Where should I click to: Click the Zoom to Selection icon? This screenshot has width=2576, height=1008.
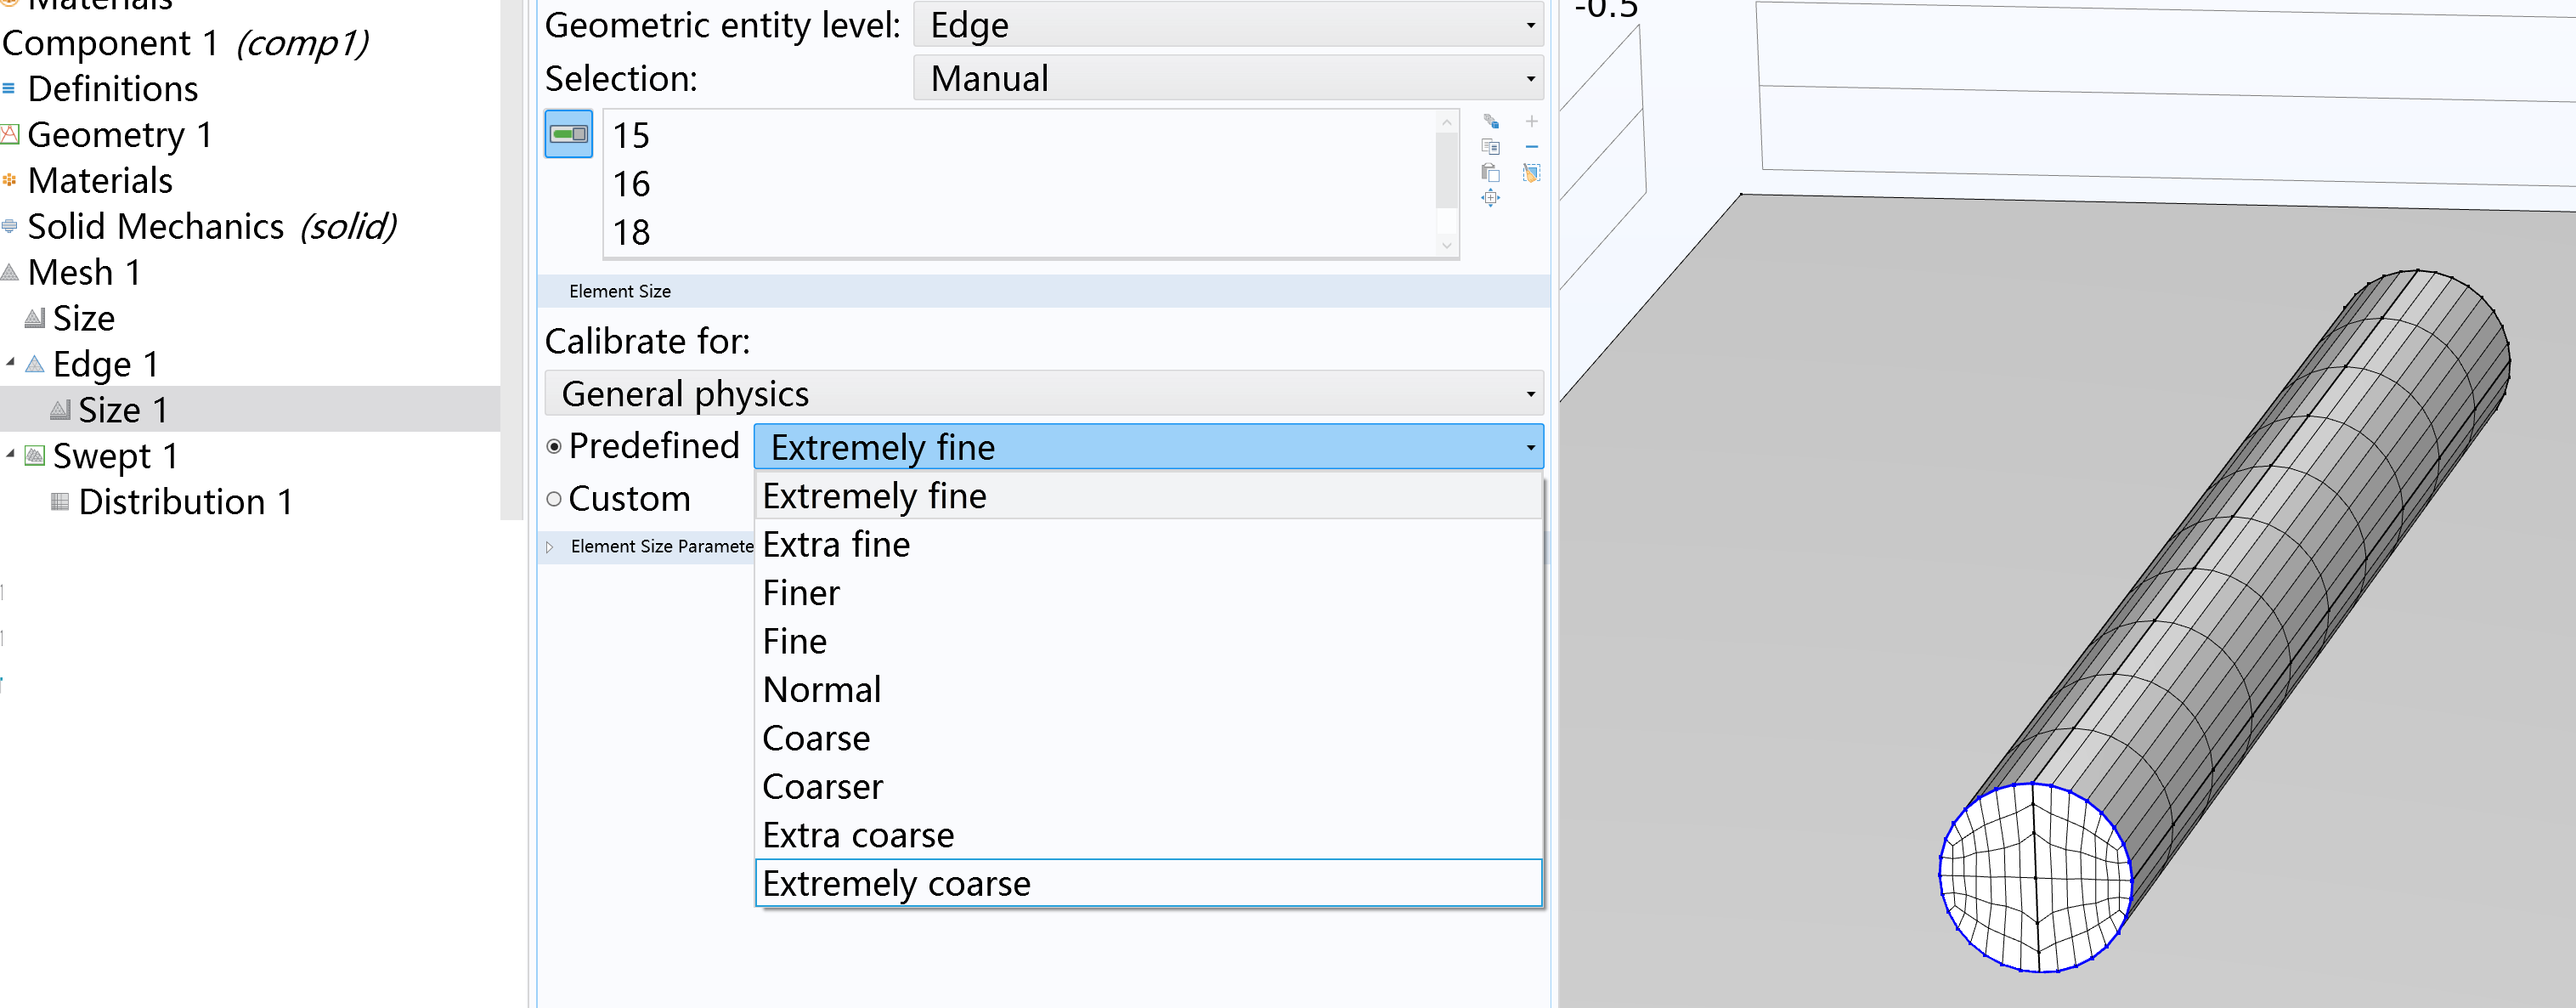coord(1490,198)
